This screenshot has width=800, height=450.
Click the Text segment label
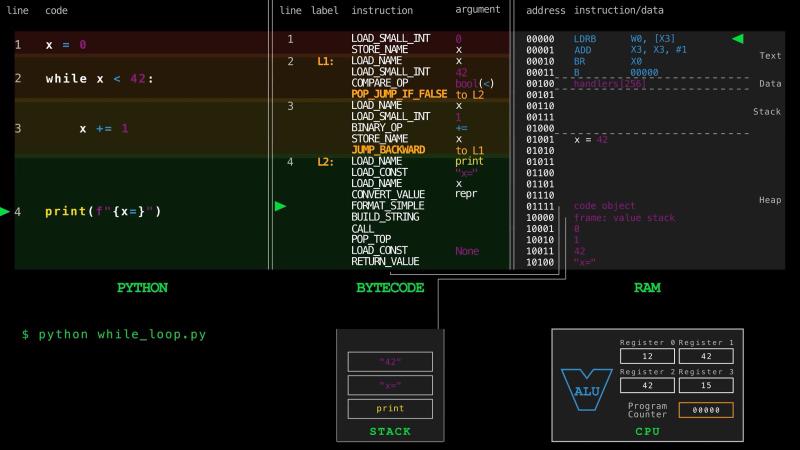770,56
